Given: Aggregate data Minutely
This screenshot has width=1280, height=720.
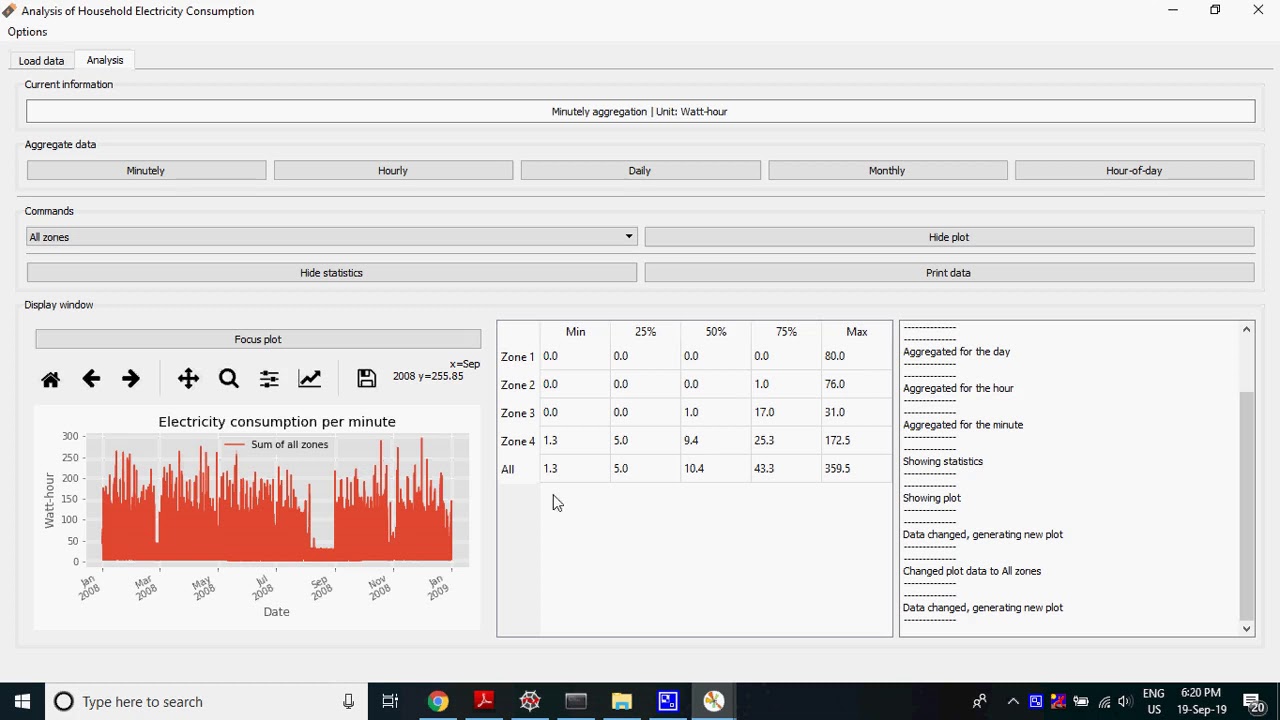Looking at the screenshot, I should point(146,171).
